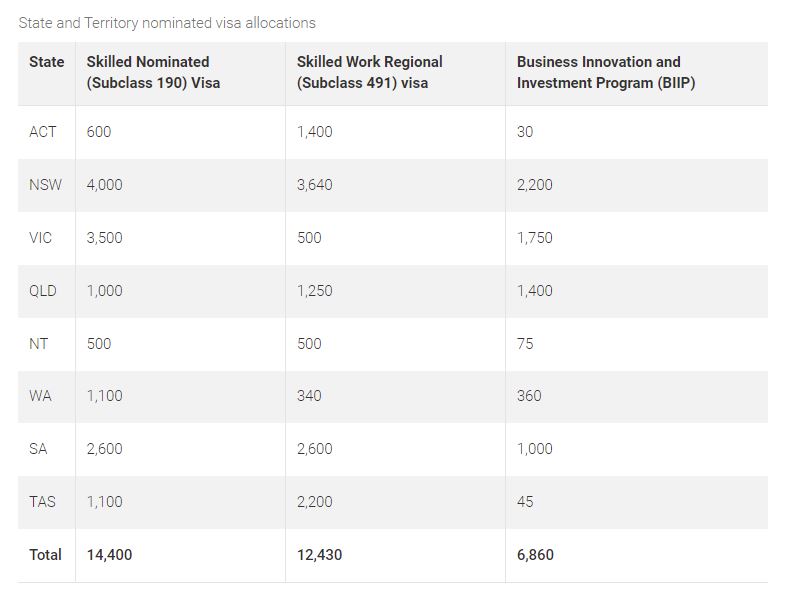Click the NSW 3,640 cell
793x604 pixels.
coord(315,185)
